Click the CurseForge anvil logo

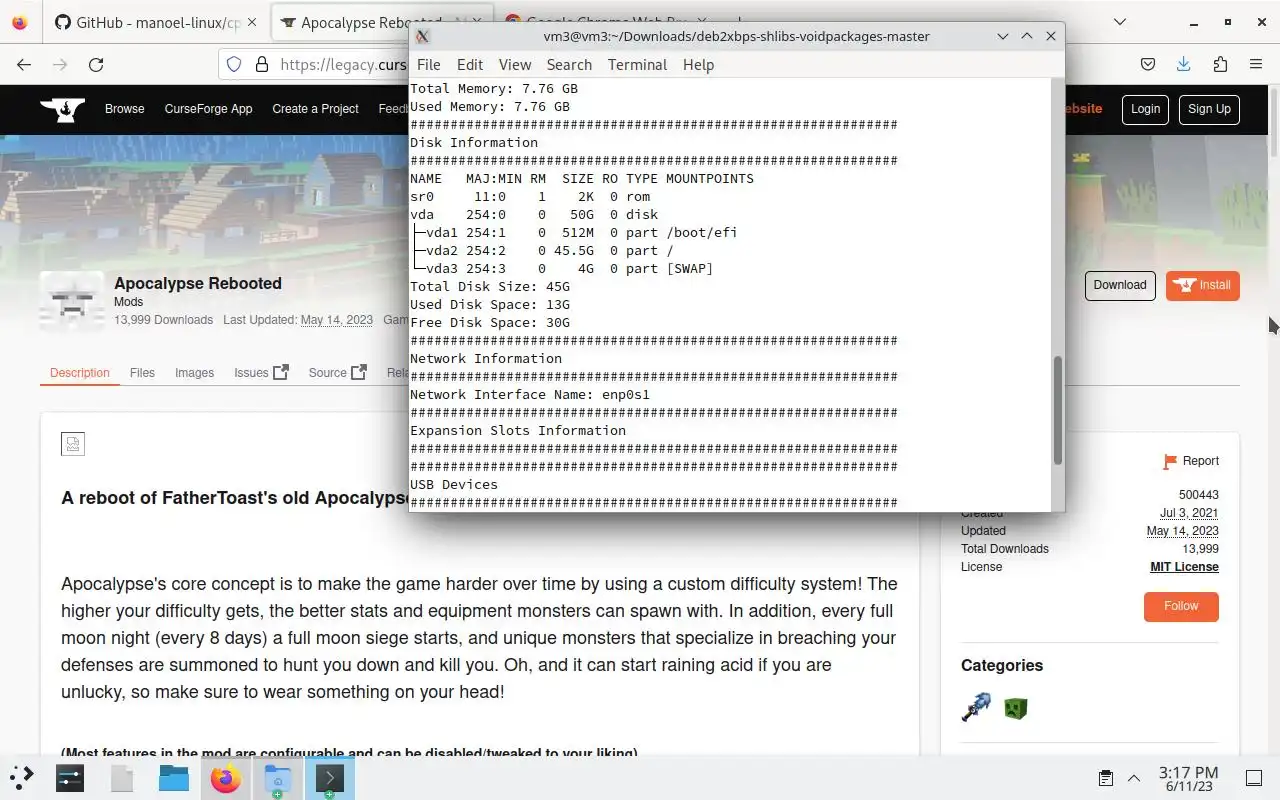coord(62,109)
